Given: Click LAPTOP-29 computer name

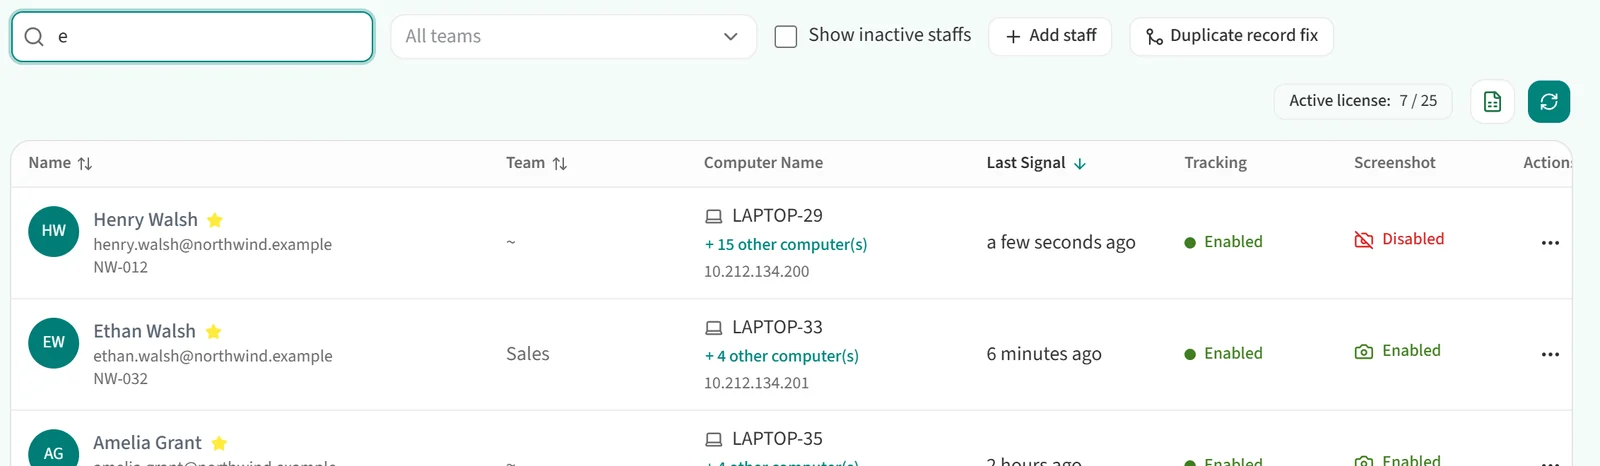Looking at the screenshot, I should [777, 216].
